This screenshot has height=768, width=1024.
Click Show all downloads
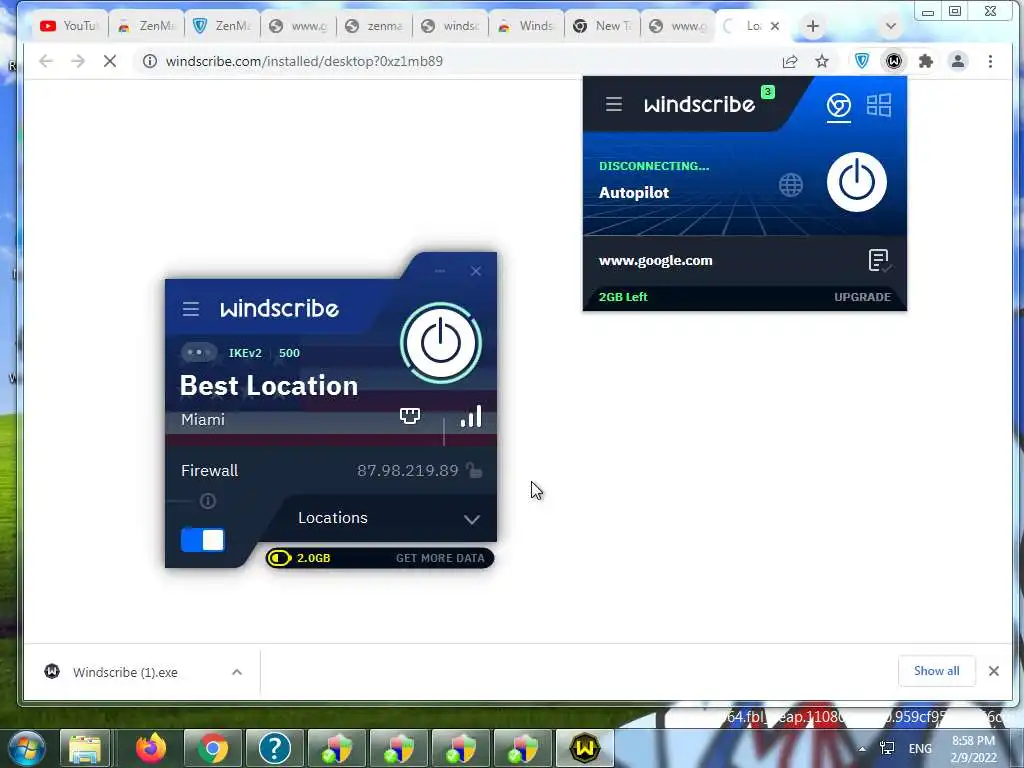(936, 671)
